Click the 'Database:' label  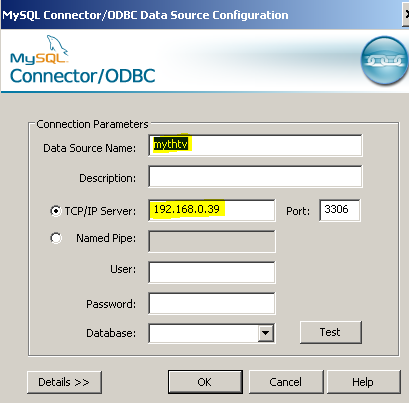coord(111,333)
